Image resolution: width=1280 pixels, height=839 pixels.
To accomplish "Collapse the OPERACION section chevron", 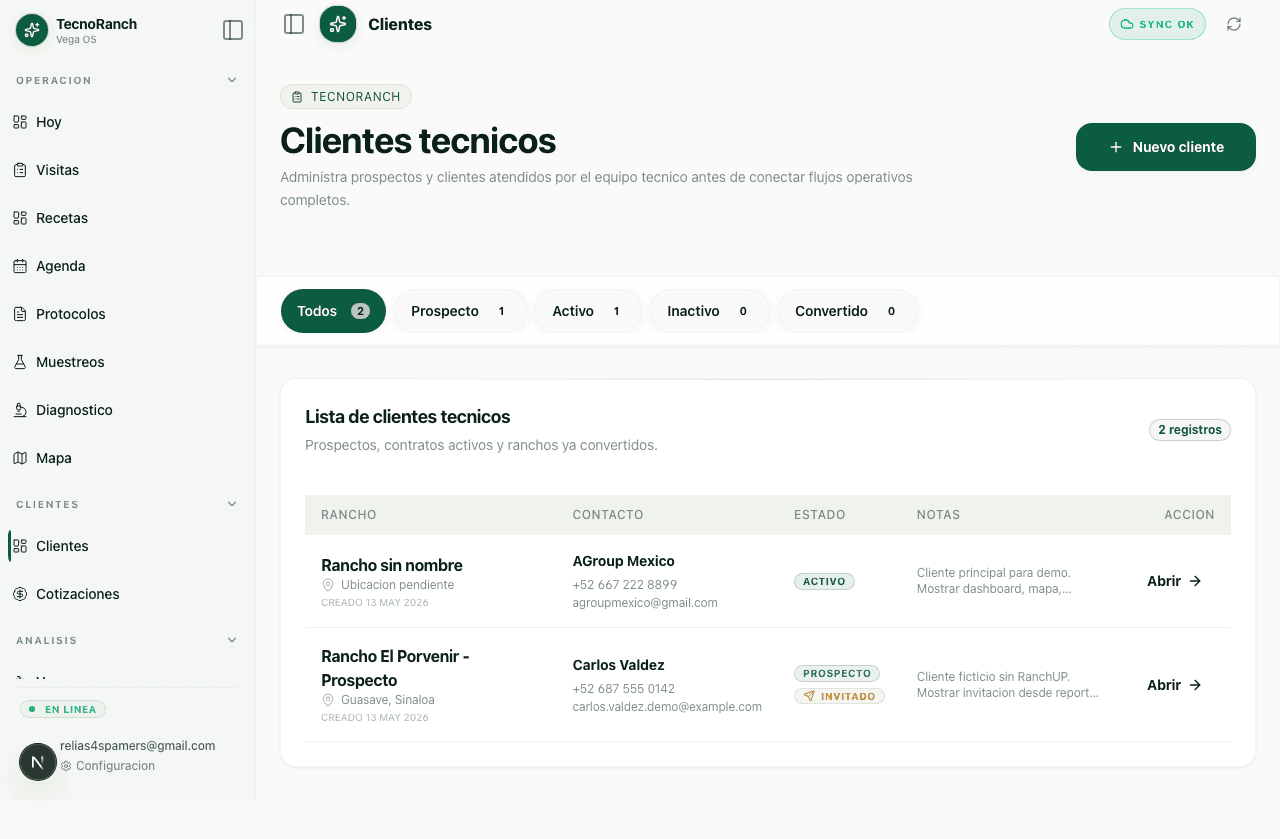I will click(232, 80).
